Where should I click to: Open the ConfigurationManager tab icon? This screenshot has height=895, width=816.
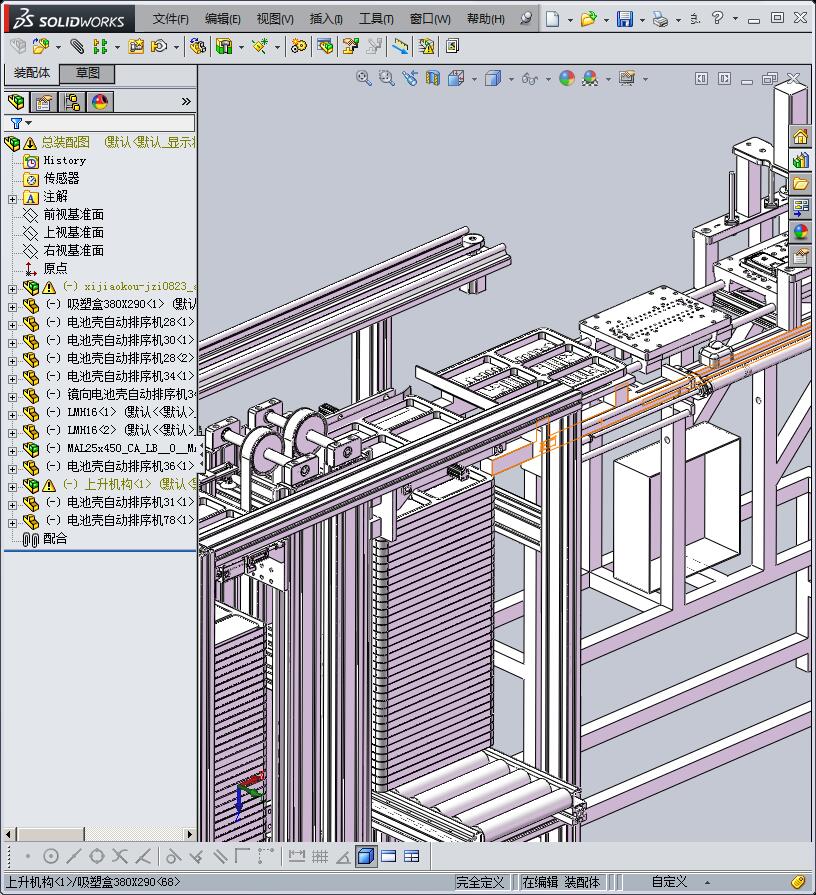[72, 102]
